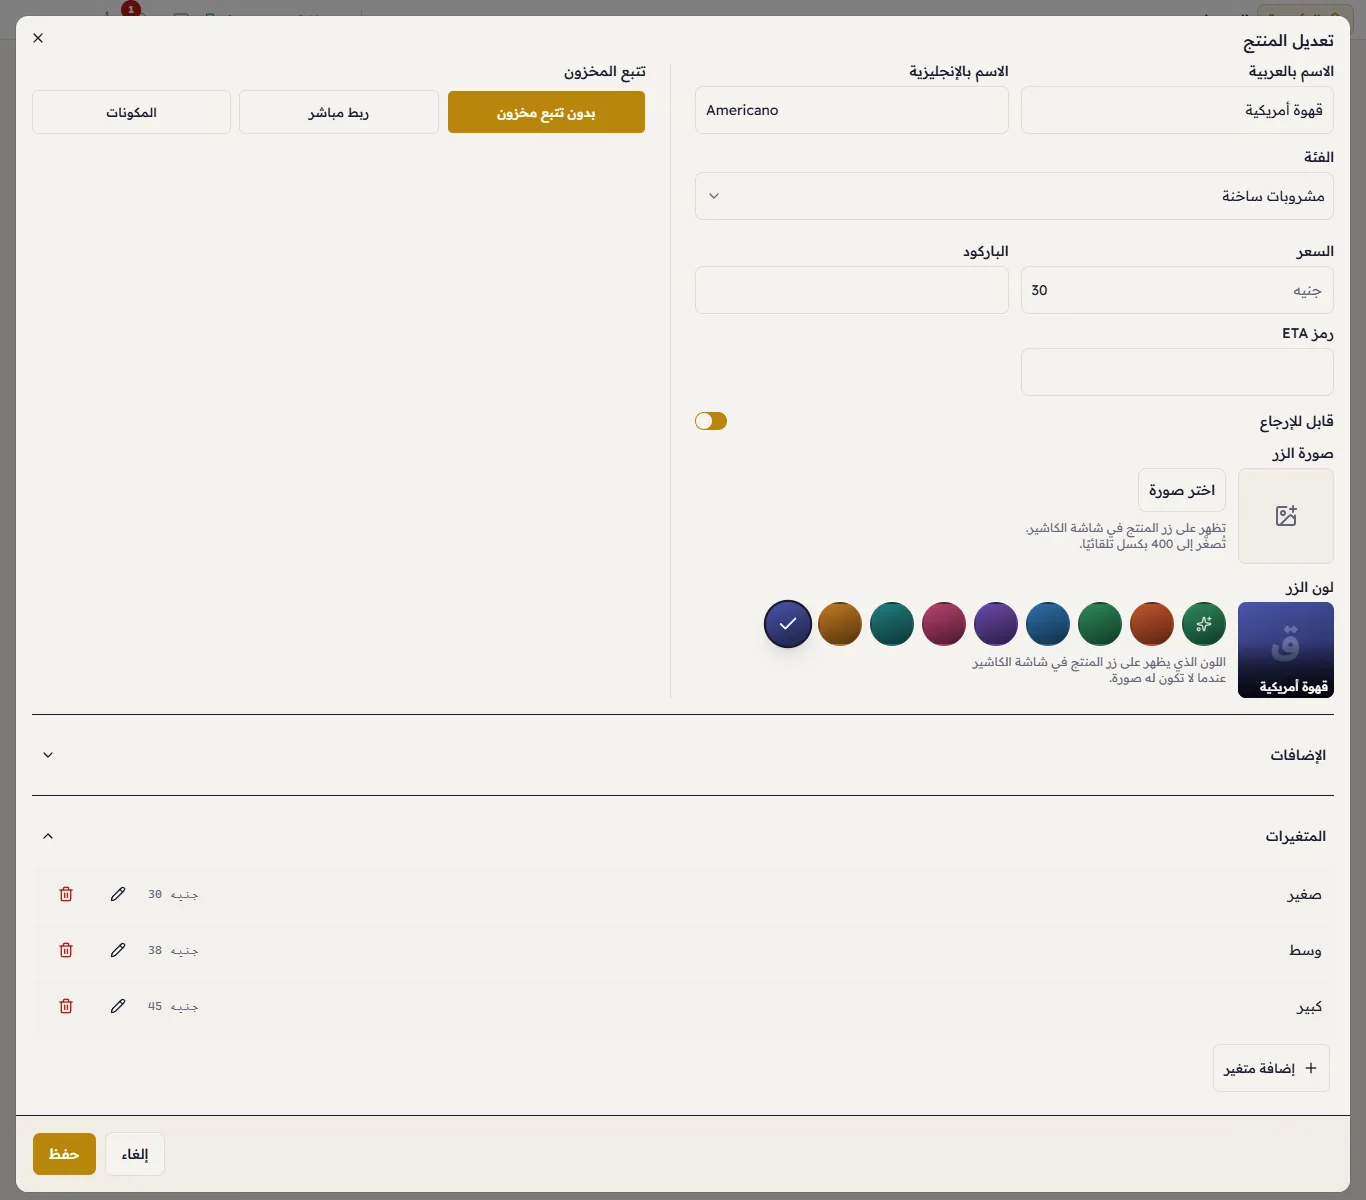
Task: Switch to the المكونات tab
Action: coord(132,113)
